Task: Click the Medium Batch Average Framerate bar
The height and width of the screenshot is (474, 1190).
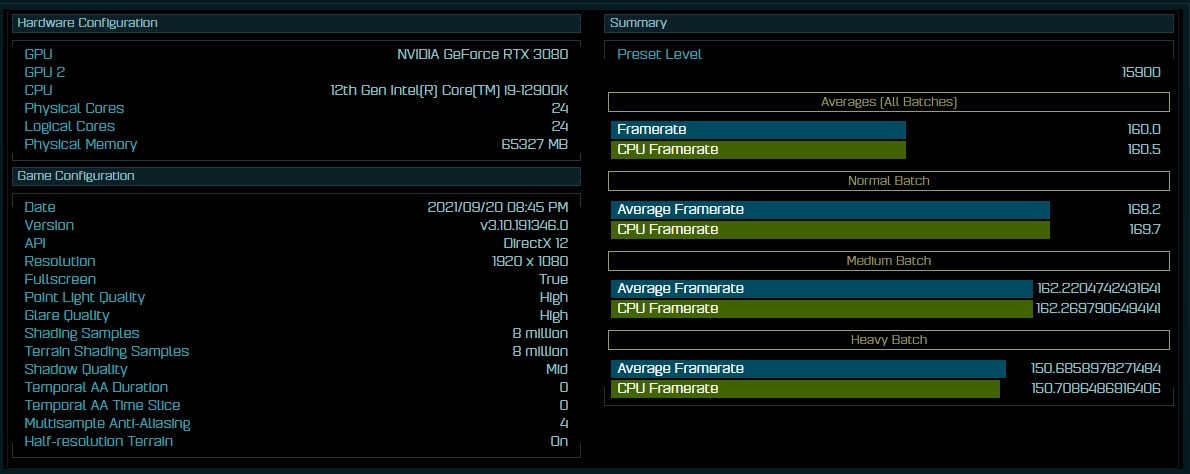Action: tap(821, 289)
